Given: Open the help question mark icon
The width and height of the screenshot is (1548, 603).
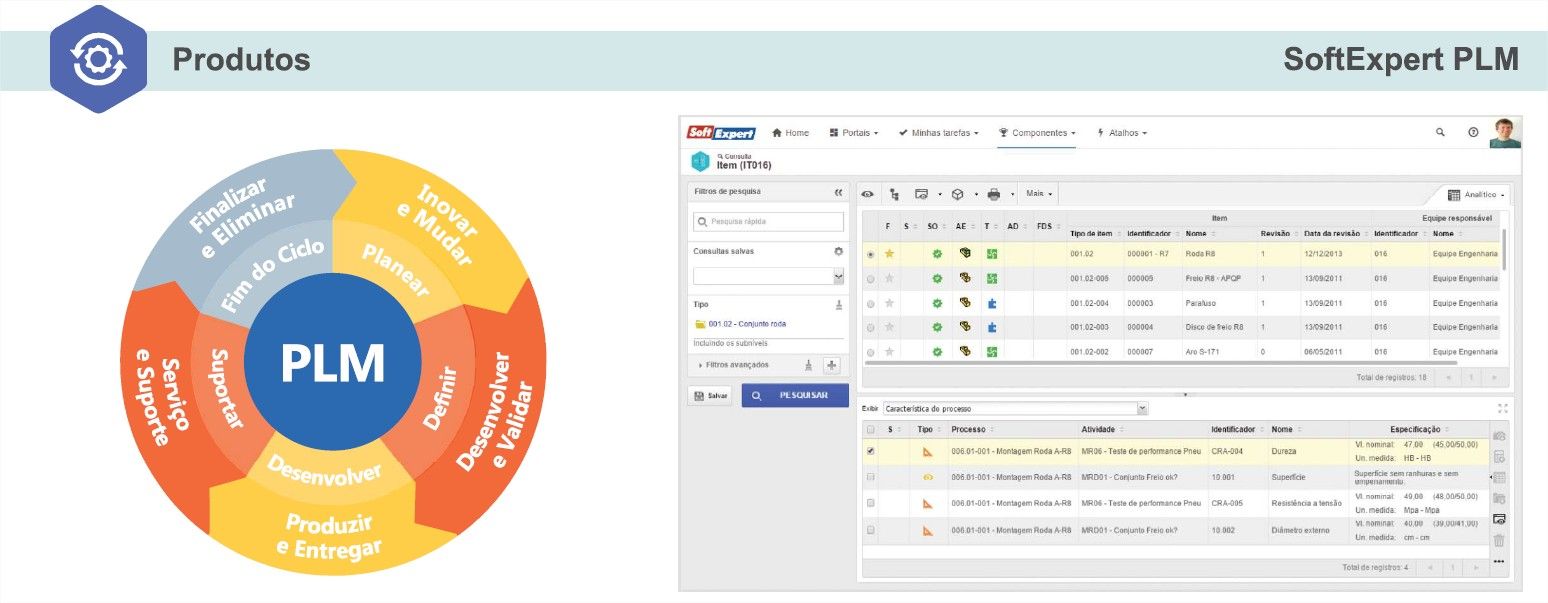Looking at the screenshot, I should 1473,133.
